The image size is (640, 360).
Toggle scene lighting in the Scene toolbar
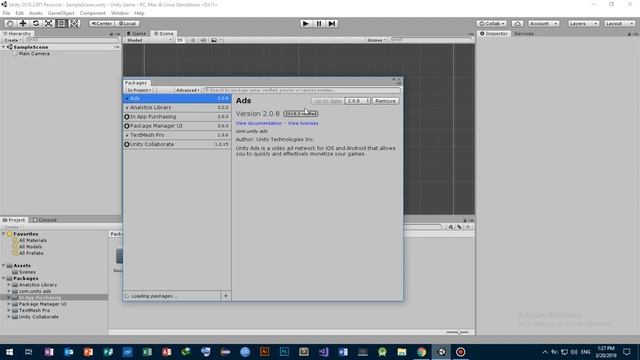pyautogui.click(x=193, y=40)
